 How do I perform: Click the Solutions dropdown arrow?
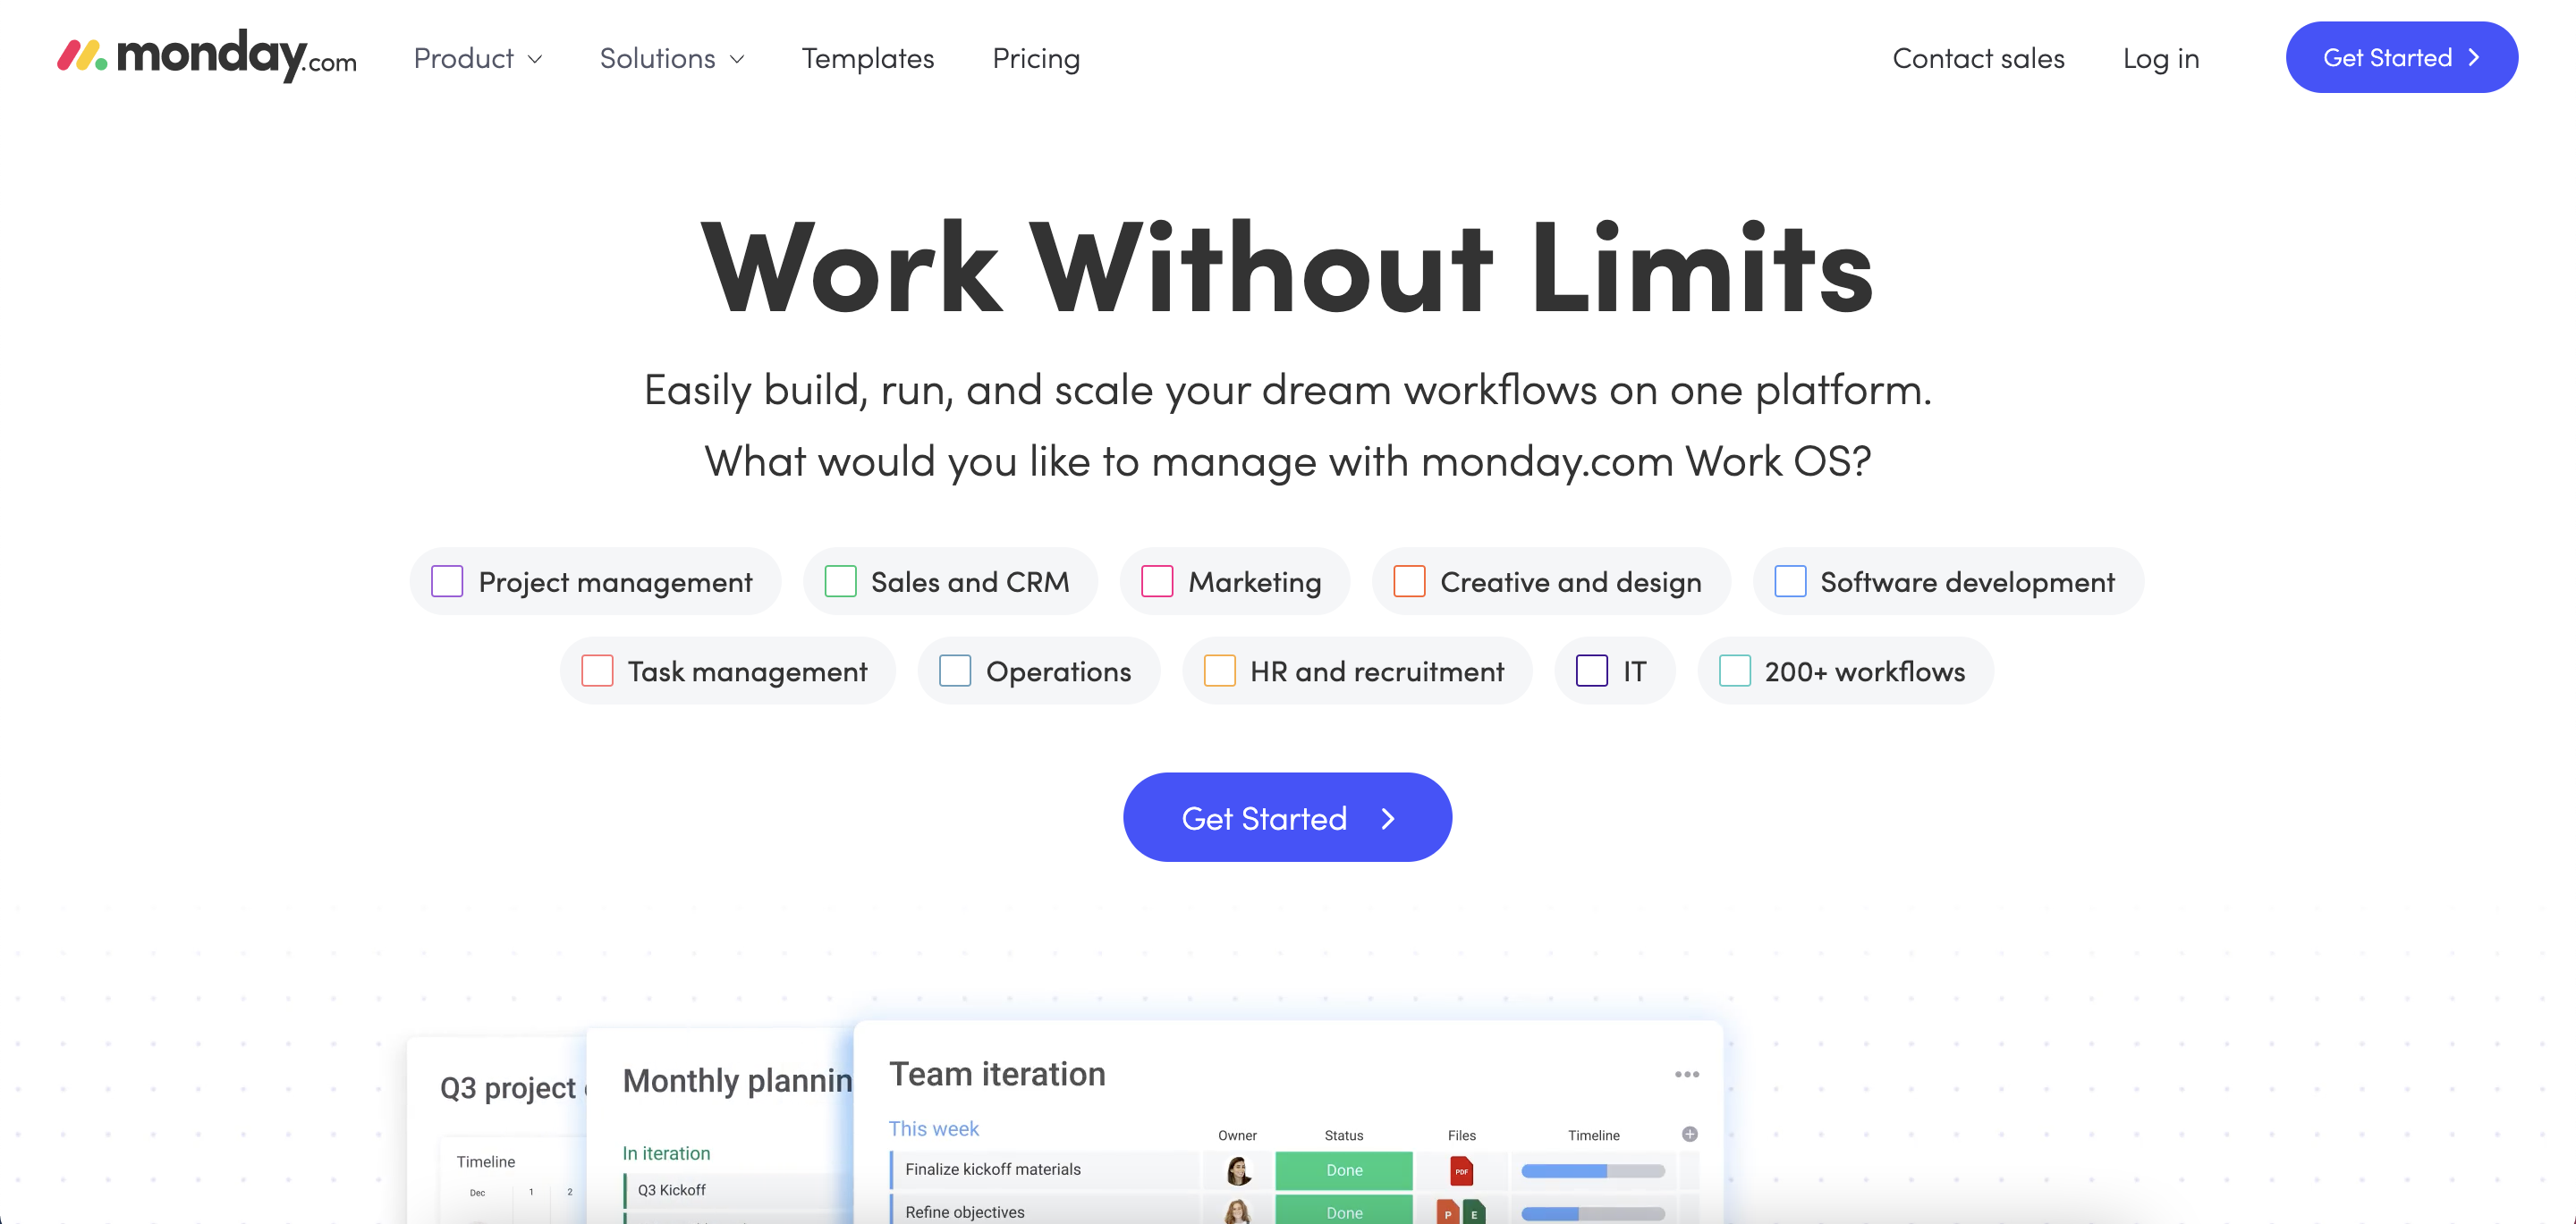tap(738, 59)
